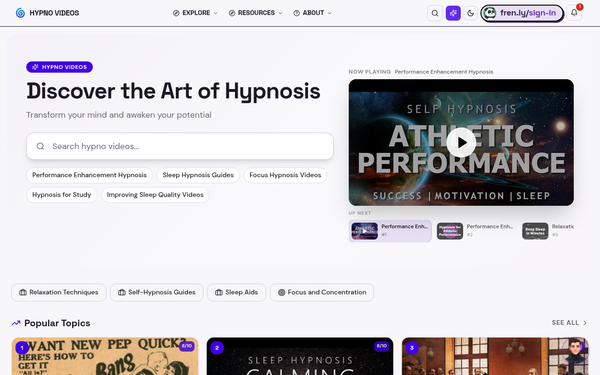The height and width of the screenshot is (375, 600).
Task: Click the purple sparkle AI button
Action: tap(453, 13)
